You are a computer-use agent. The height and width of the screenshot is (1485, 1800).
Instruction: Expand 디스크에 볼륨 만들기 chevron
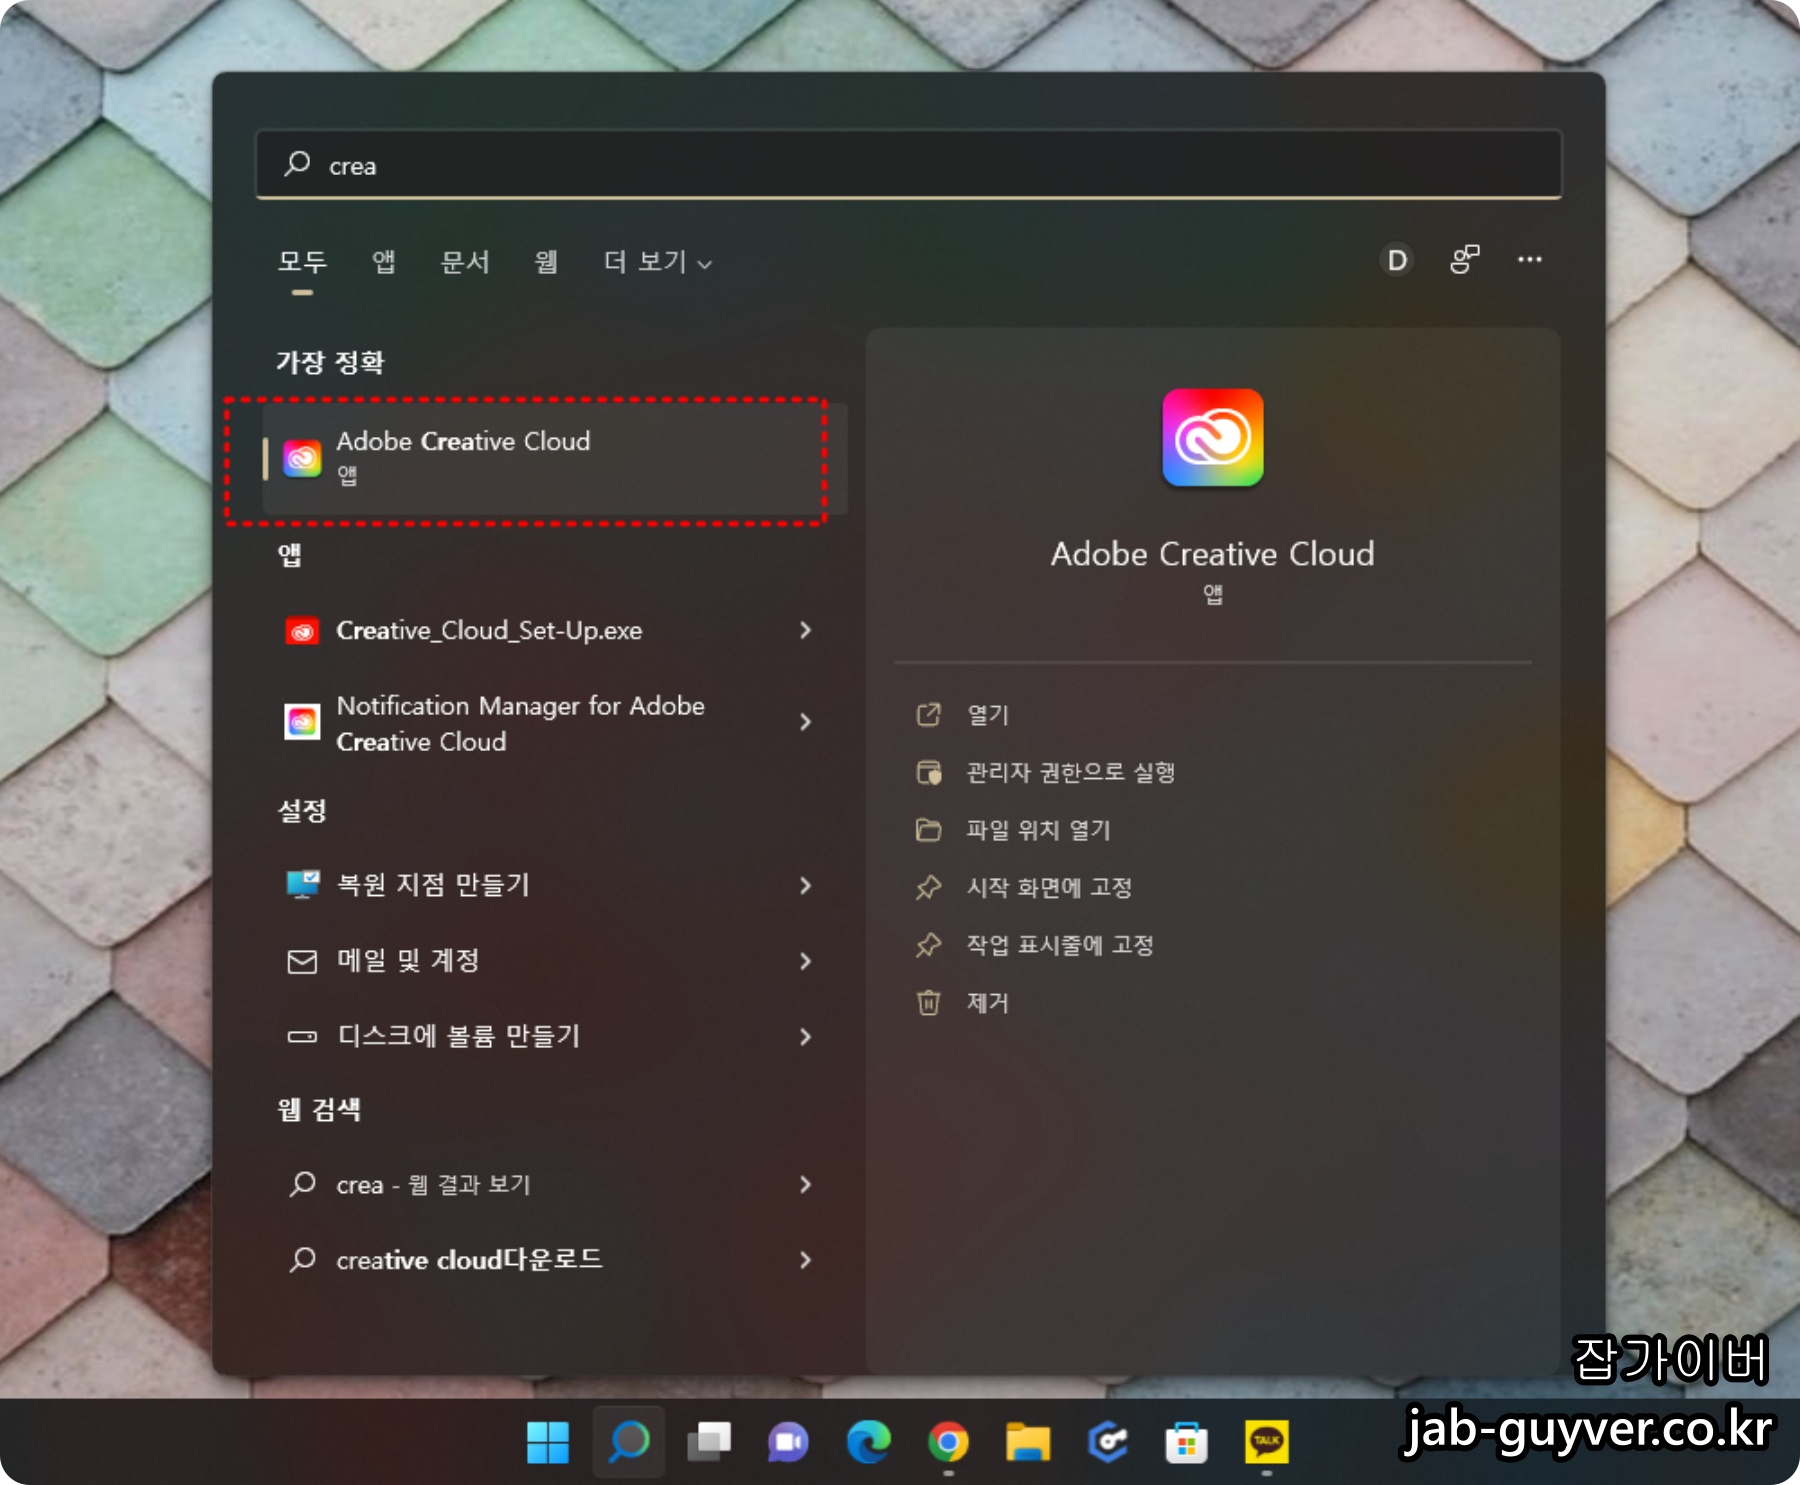pos(806,1037)
